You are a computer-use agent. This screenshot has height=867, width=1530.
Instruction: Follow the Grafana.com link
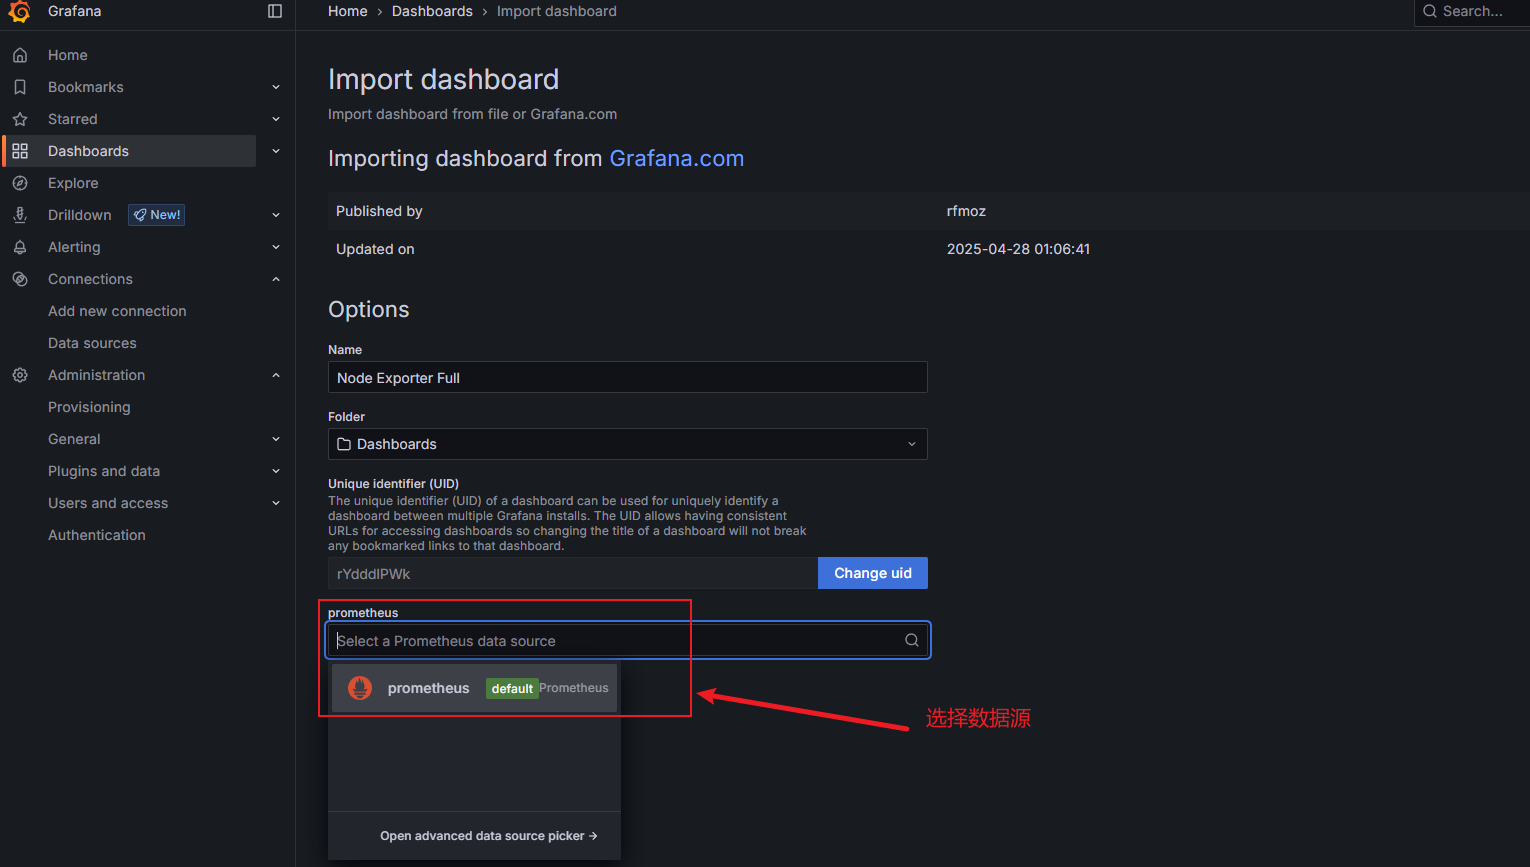click(x=676, y=159)
